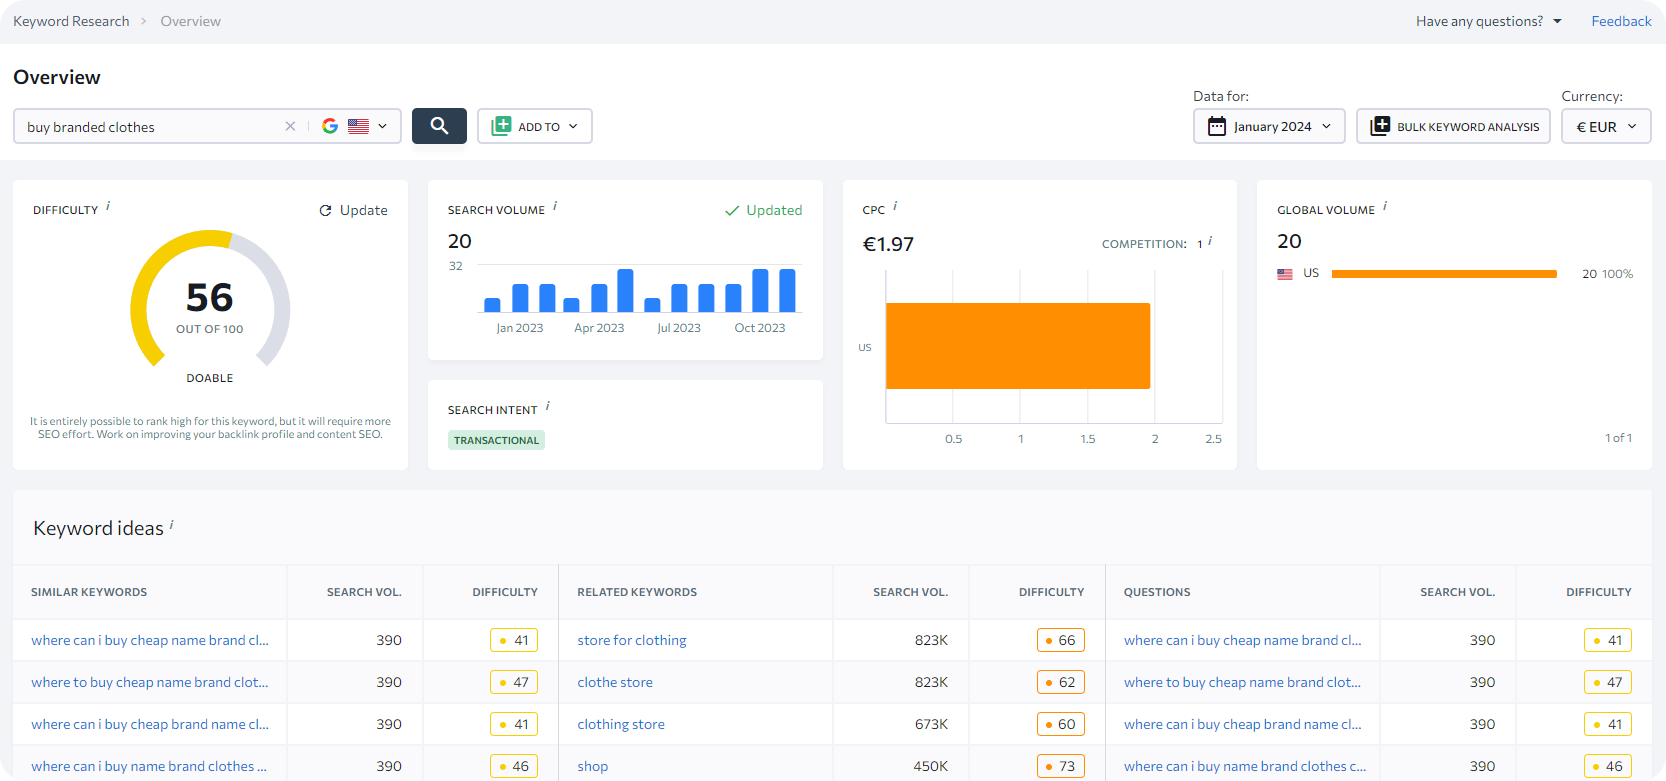Click the Search Intent info icon
This screenshot has width=1666, height=781.
(x=548, y=407)
